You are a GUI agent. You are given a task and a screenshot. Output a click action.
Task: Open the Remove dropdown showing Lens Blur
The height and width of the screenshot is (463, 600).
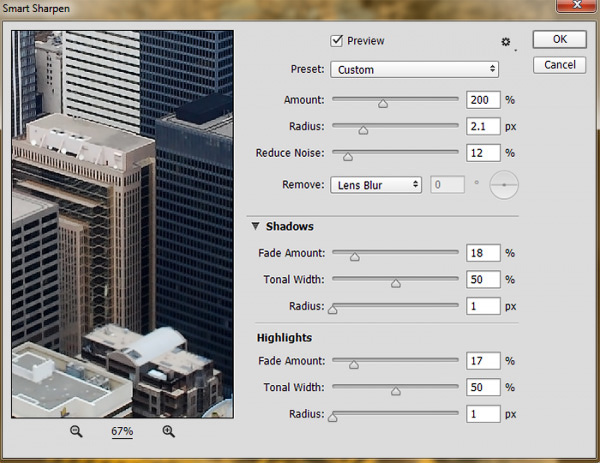point(376,185)
